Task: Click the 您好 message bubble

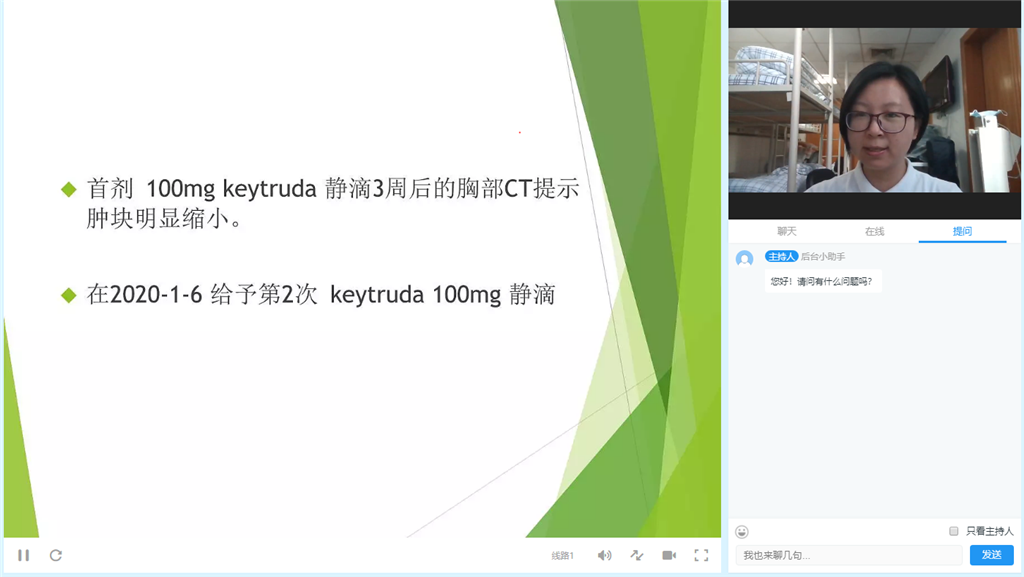Action: [x=823, y=282]
